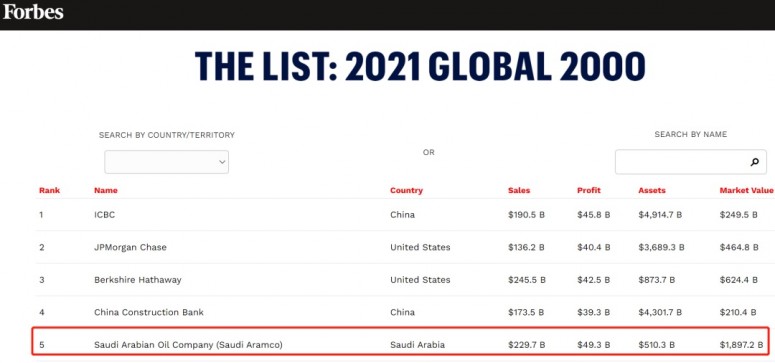The width and height of the screenshot is (775, 363).
Task: Open the JPMorgan Chase entry
Action: 130,247
